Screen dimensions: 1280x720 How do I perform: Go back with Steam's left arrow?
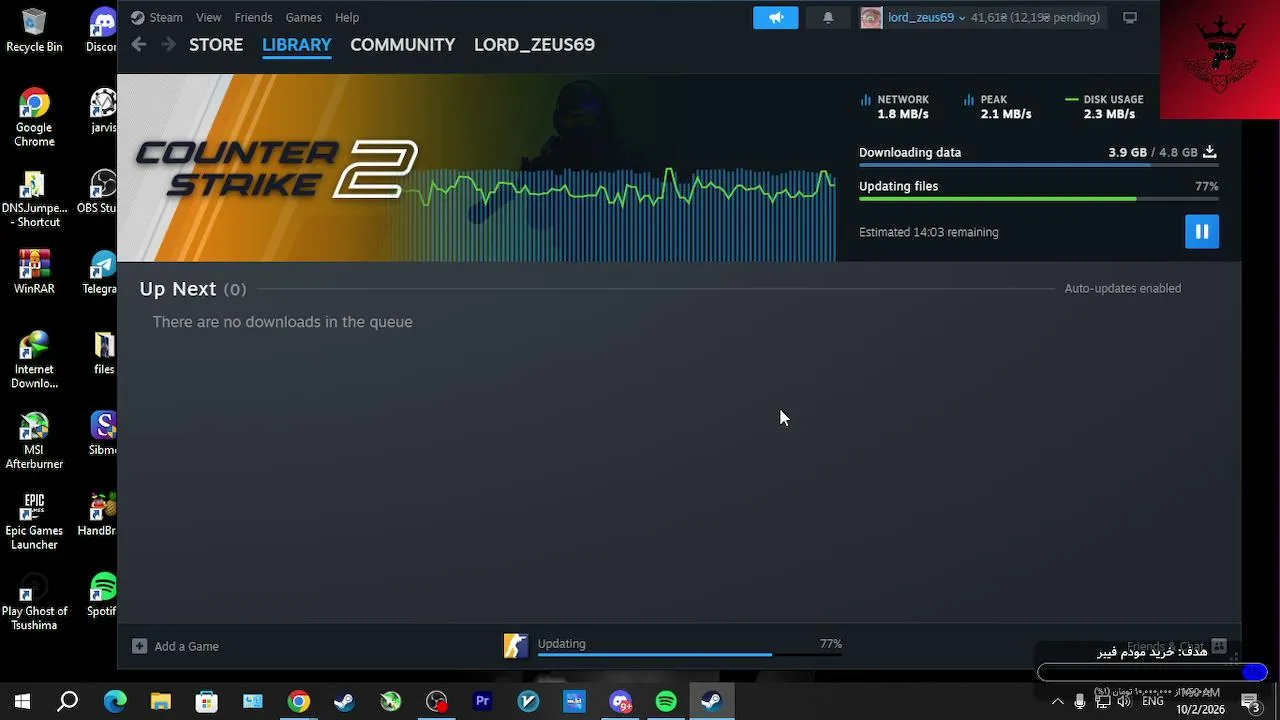[139, 44]
